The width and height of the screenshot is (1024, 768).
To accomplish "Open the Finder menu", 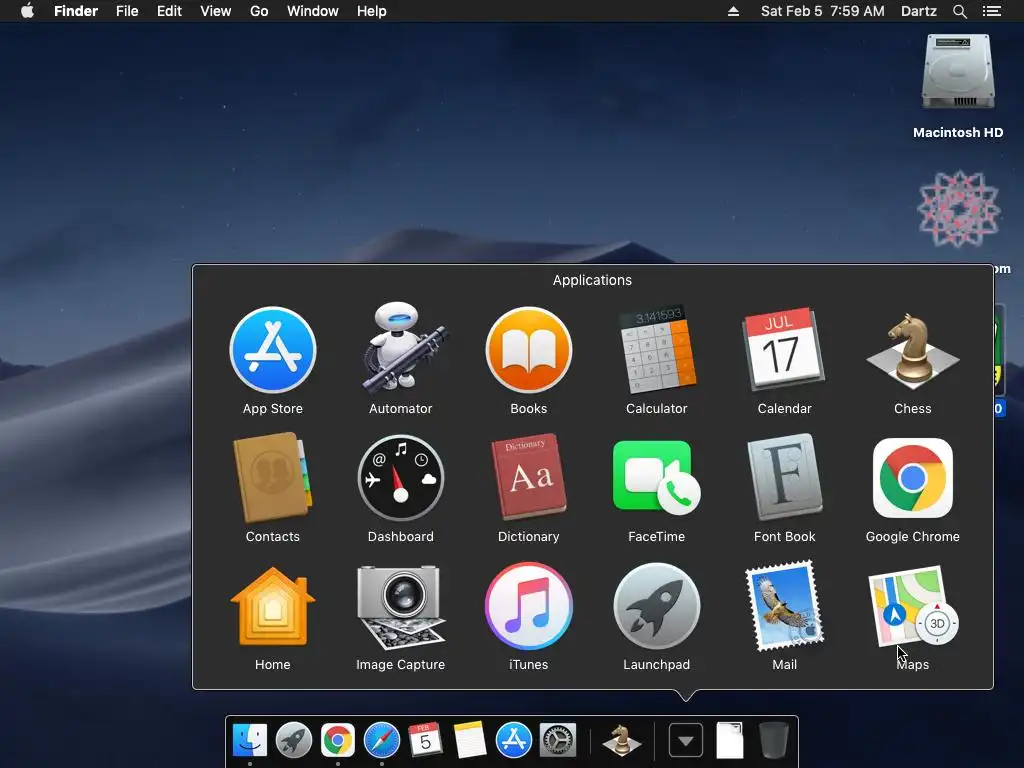I will tap(76, 11).
